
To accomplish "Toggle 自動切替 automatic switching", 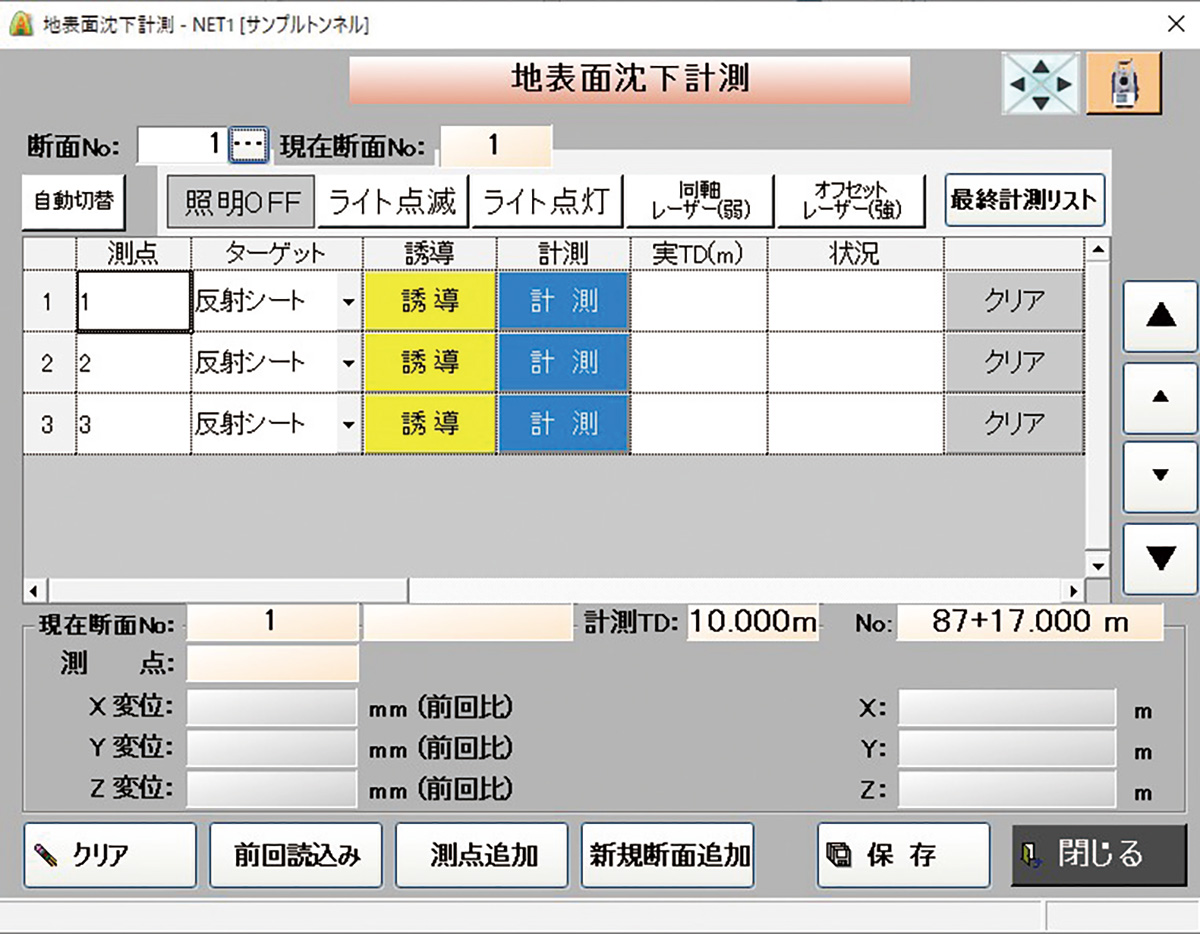I will pyautogui.click(x=72, y=200).
